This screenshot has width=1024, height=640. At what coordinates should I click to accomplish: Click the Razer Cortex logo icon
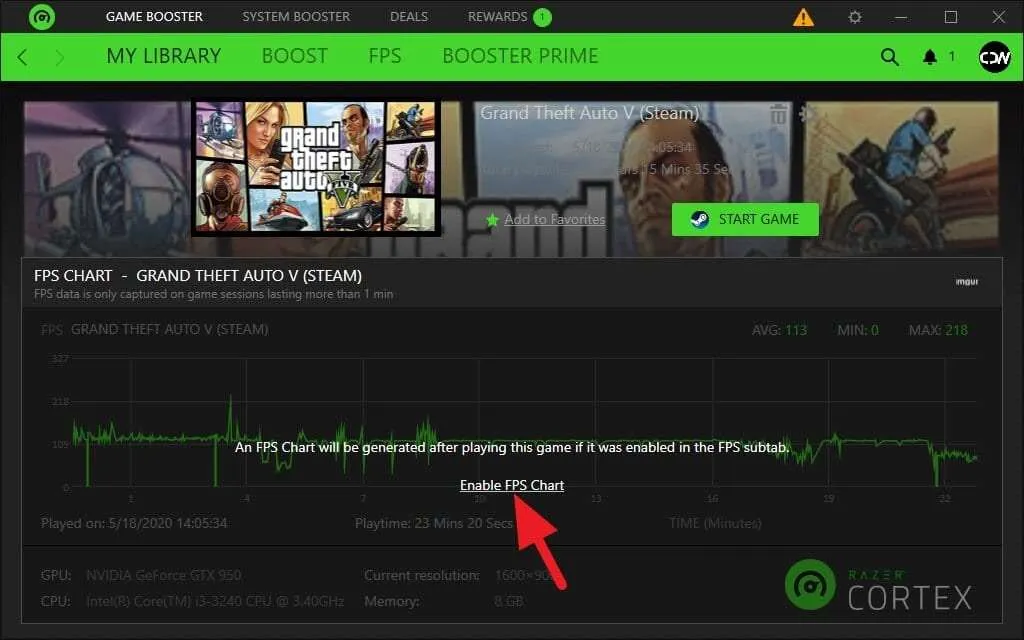pos(42,16)
